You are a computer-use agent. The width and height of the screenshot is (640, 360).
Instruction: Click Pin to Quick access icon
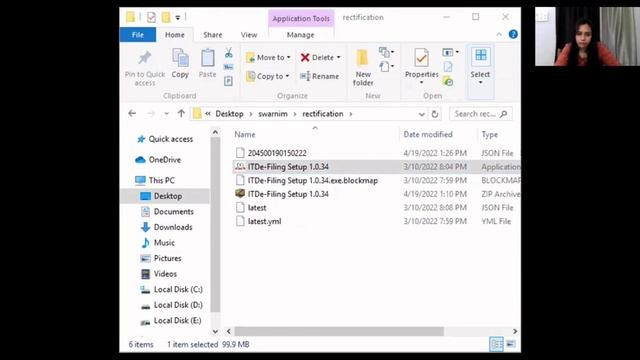[x=144, y=58]
